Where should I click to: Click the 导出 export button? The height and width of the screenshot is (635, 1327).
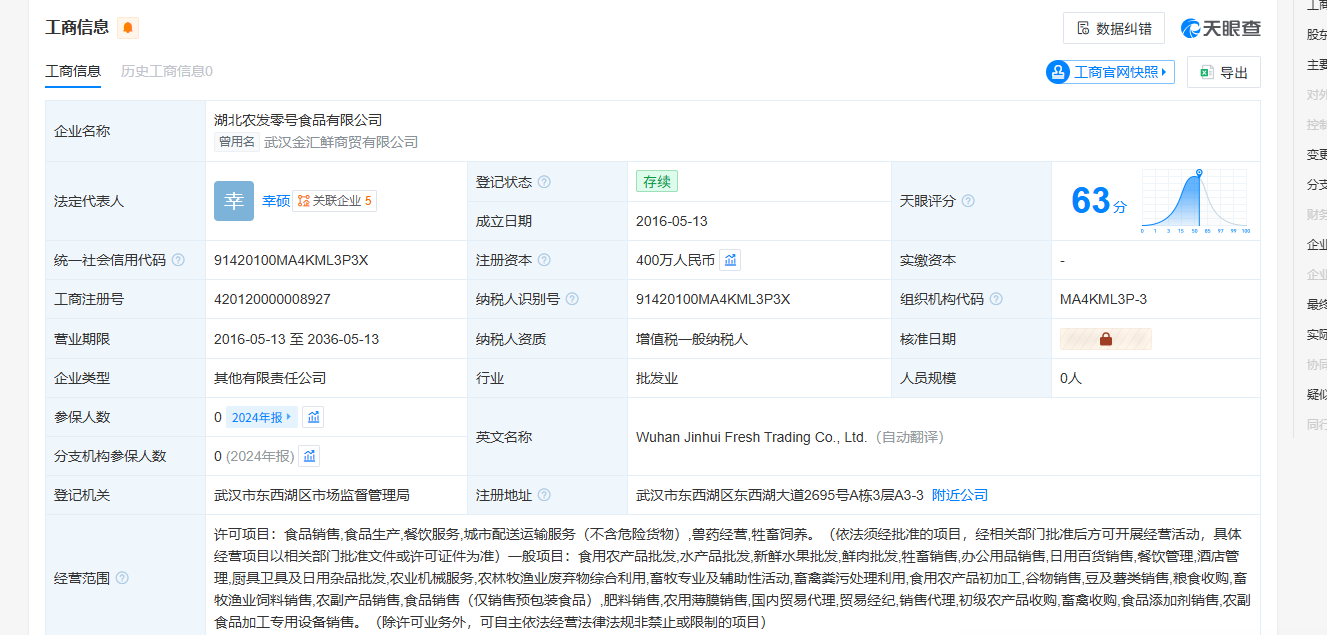tap(1223, 72)
